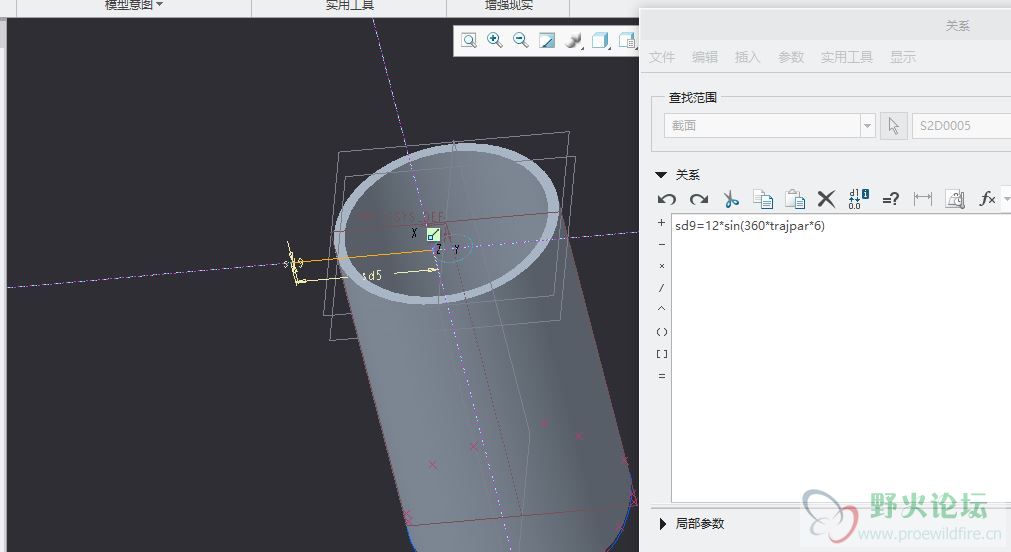Click the show dimension icon
Image resolution: width=1011 pixels, height=552 pixels.
[923, 199]
